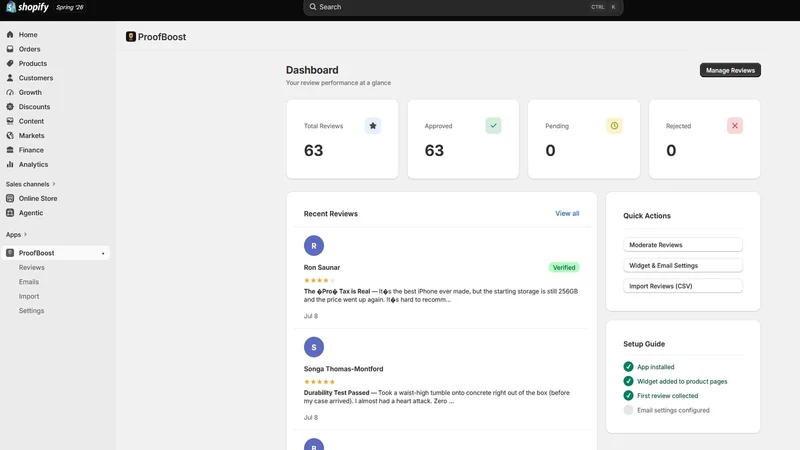
Task: Click the Pending 0 card
Action: (584, 139)
